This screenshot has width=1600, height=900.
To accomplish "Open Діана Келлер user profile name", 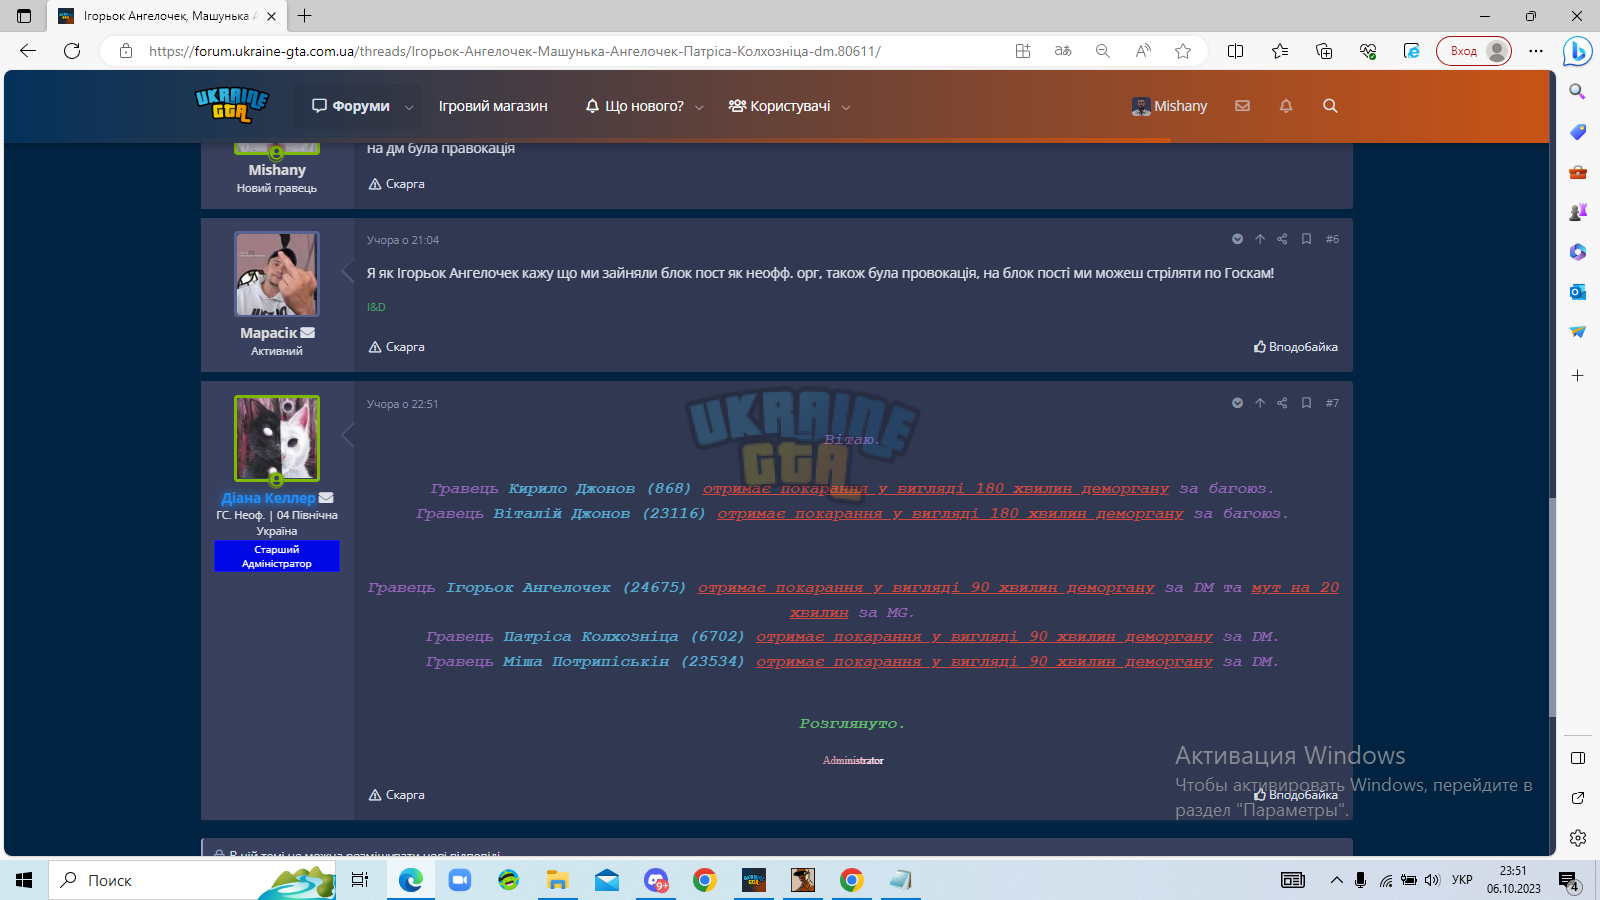I will (x=268, y=498).
